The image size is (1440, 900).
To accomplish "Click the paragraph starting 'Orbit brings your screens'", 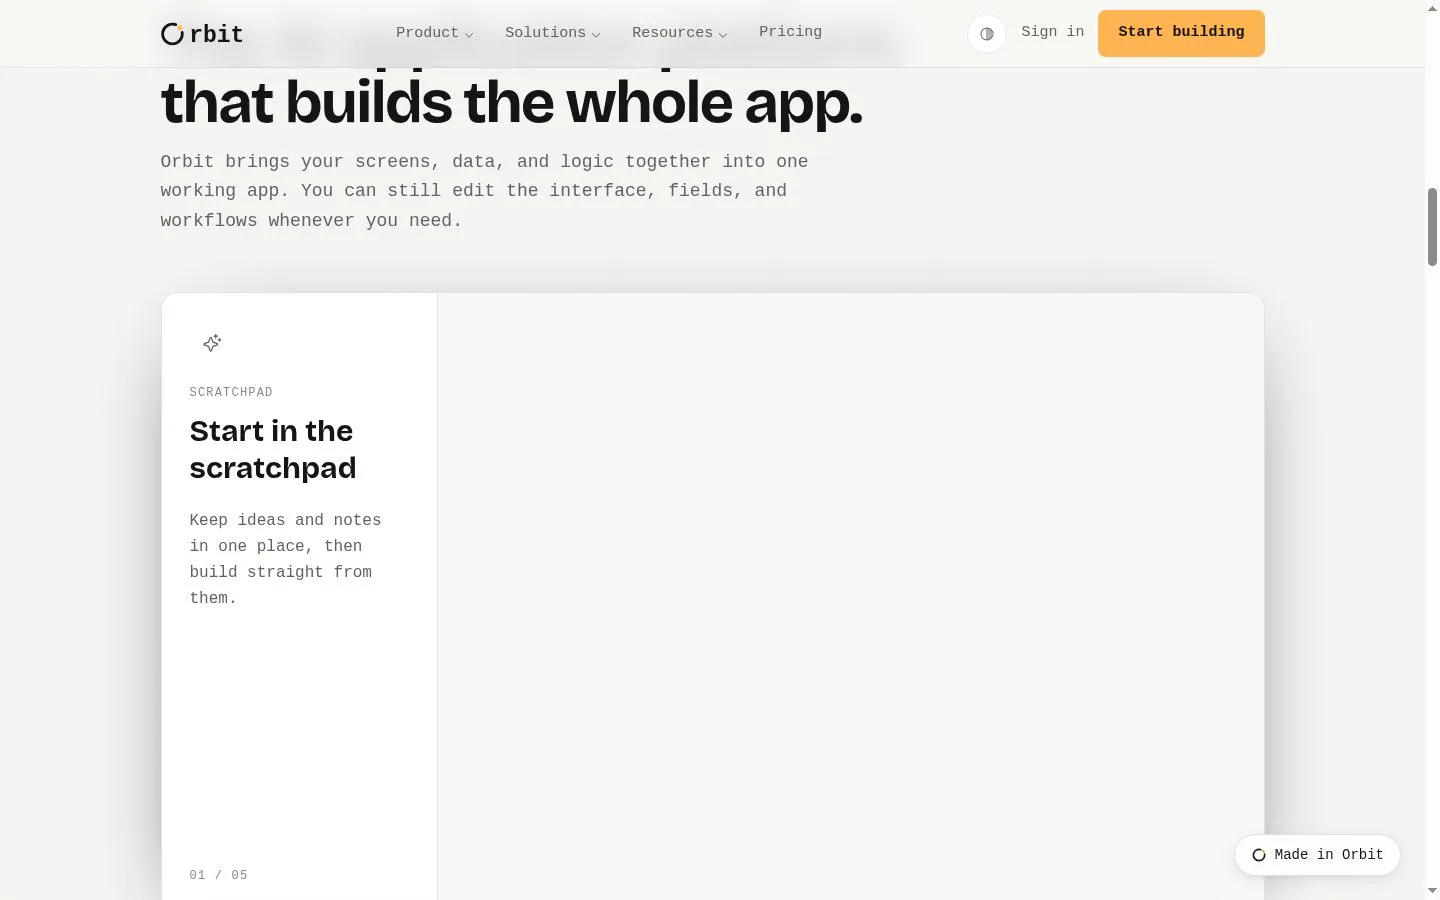I will click(x=484, y=191).
